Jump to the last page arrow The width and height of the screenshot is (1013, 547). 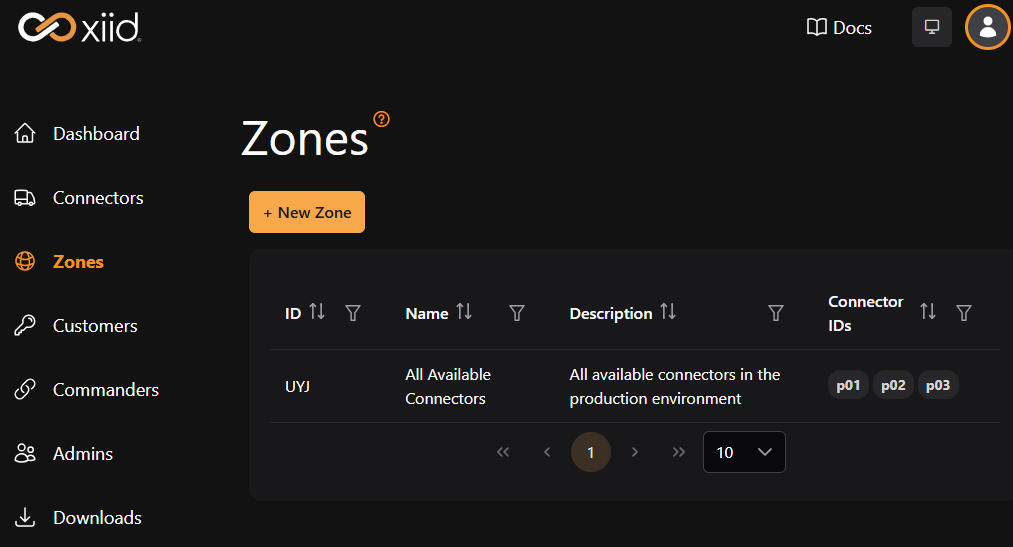(679, 452)
